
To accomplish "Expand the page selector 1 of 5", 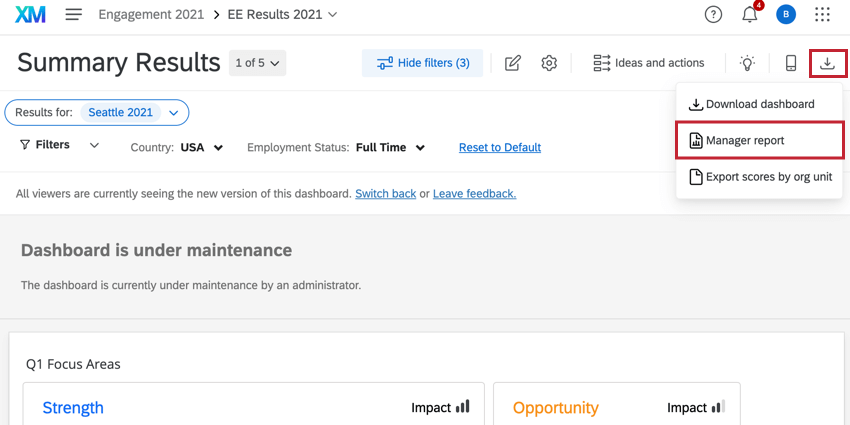I will (258, 63).
